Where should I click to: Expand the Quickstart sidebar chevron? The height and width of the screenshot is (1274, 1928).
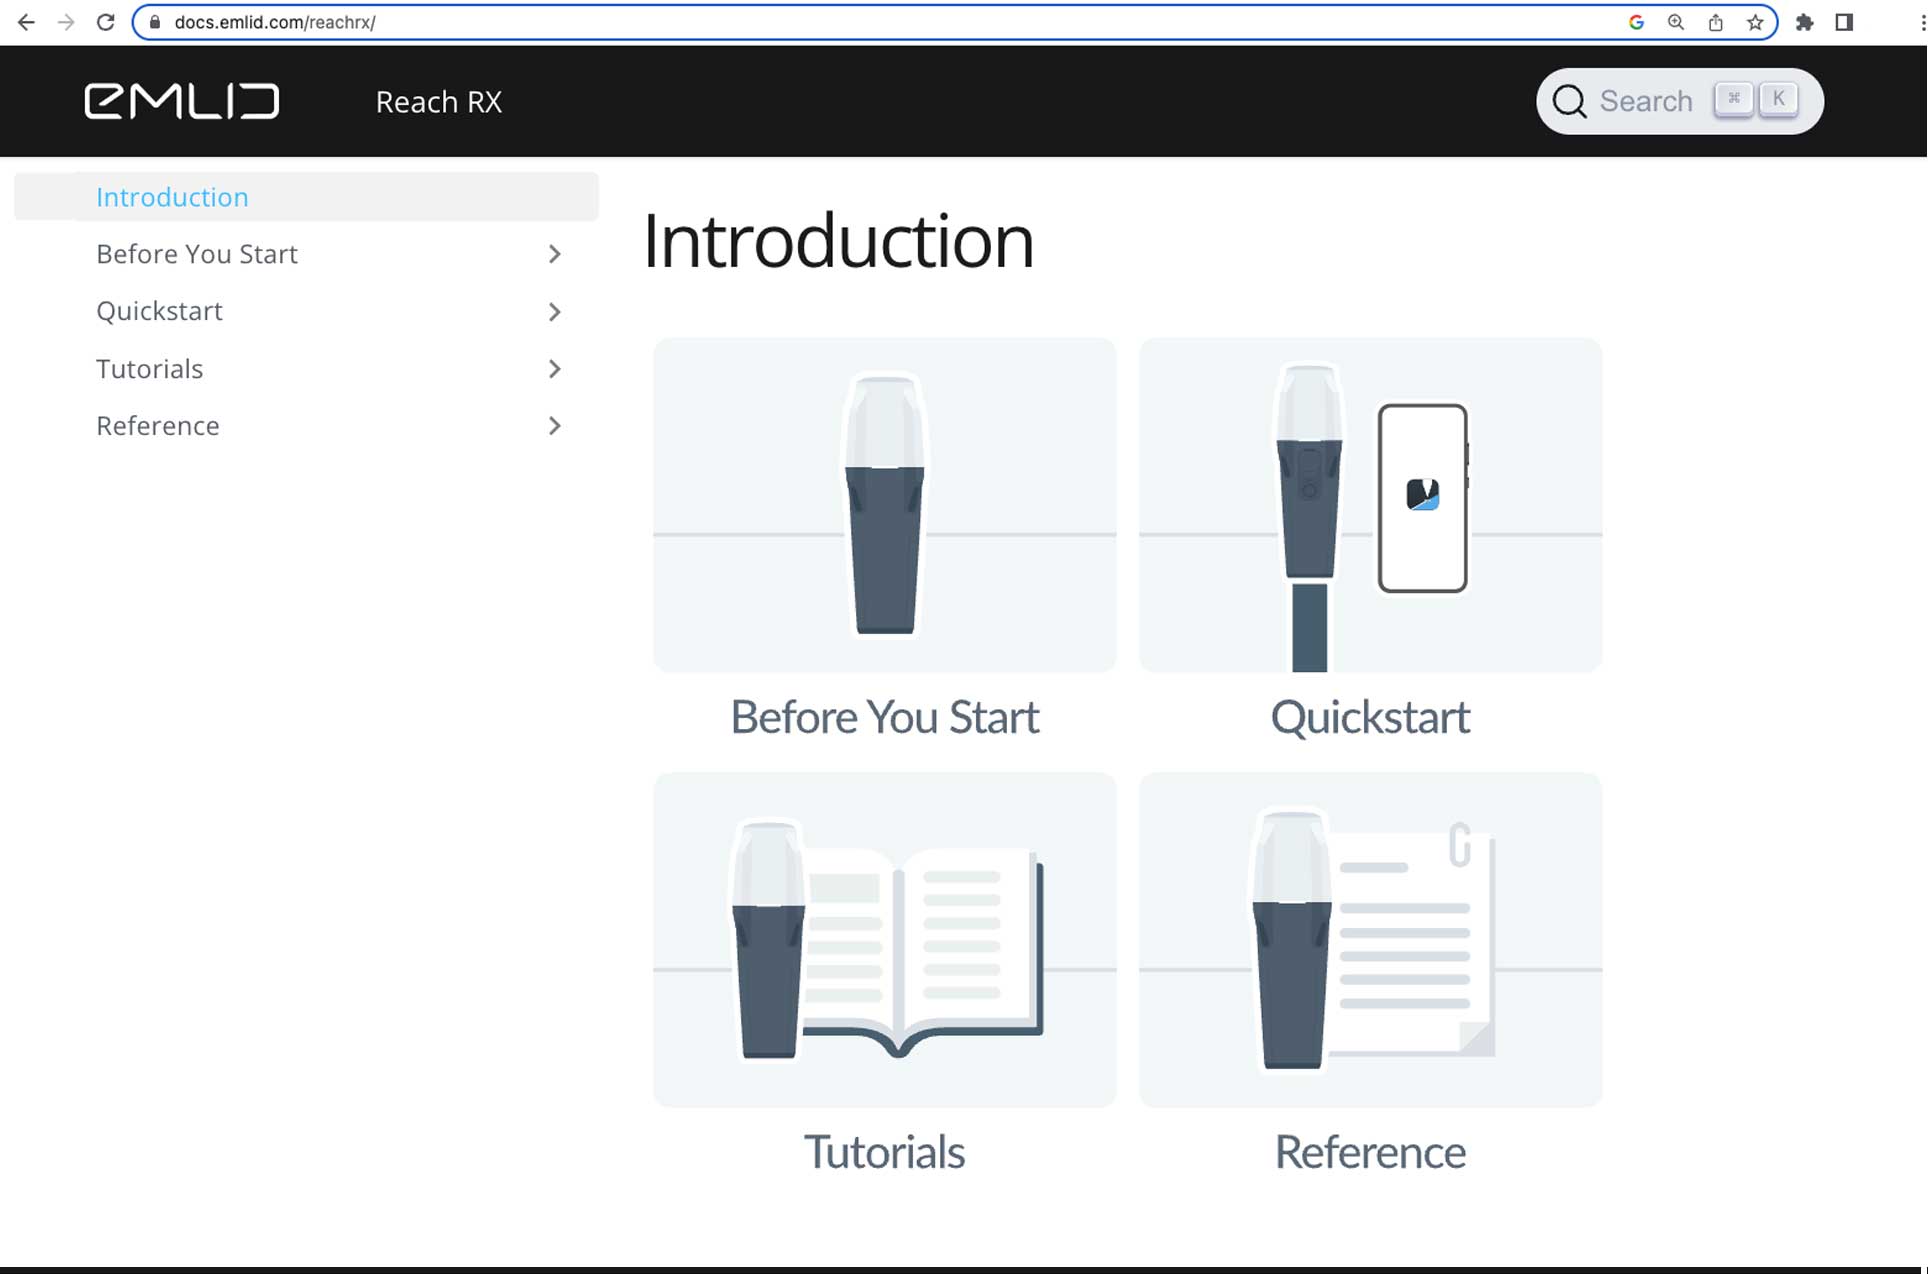click(x=555, y=312)
